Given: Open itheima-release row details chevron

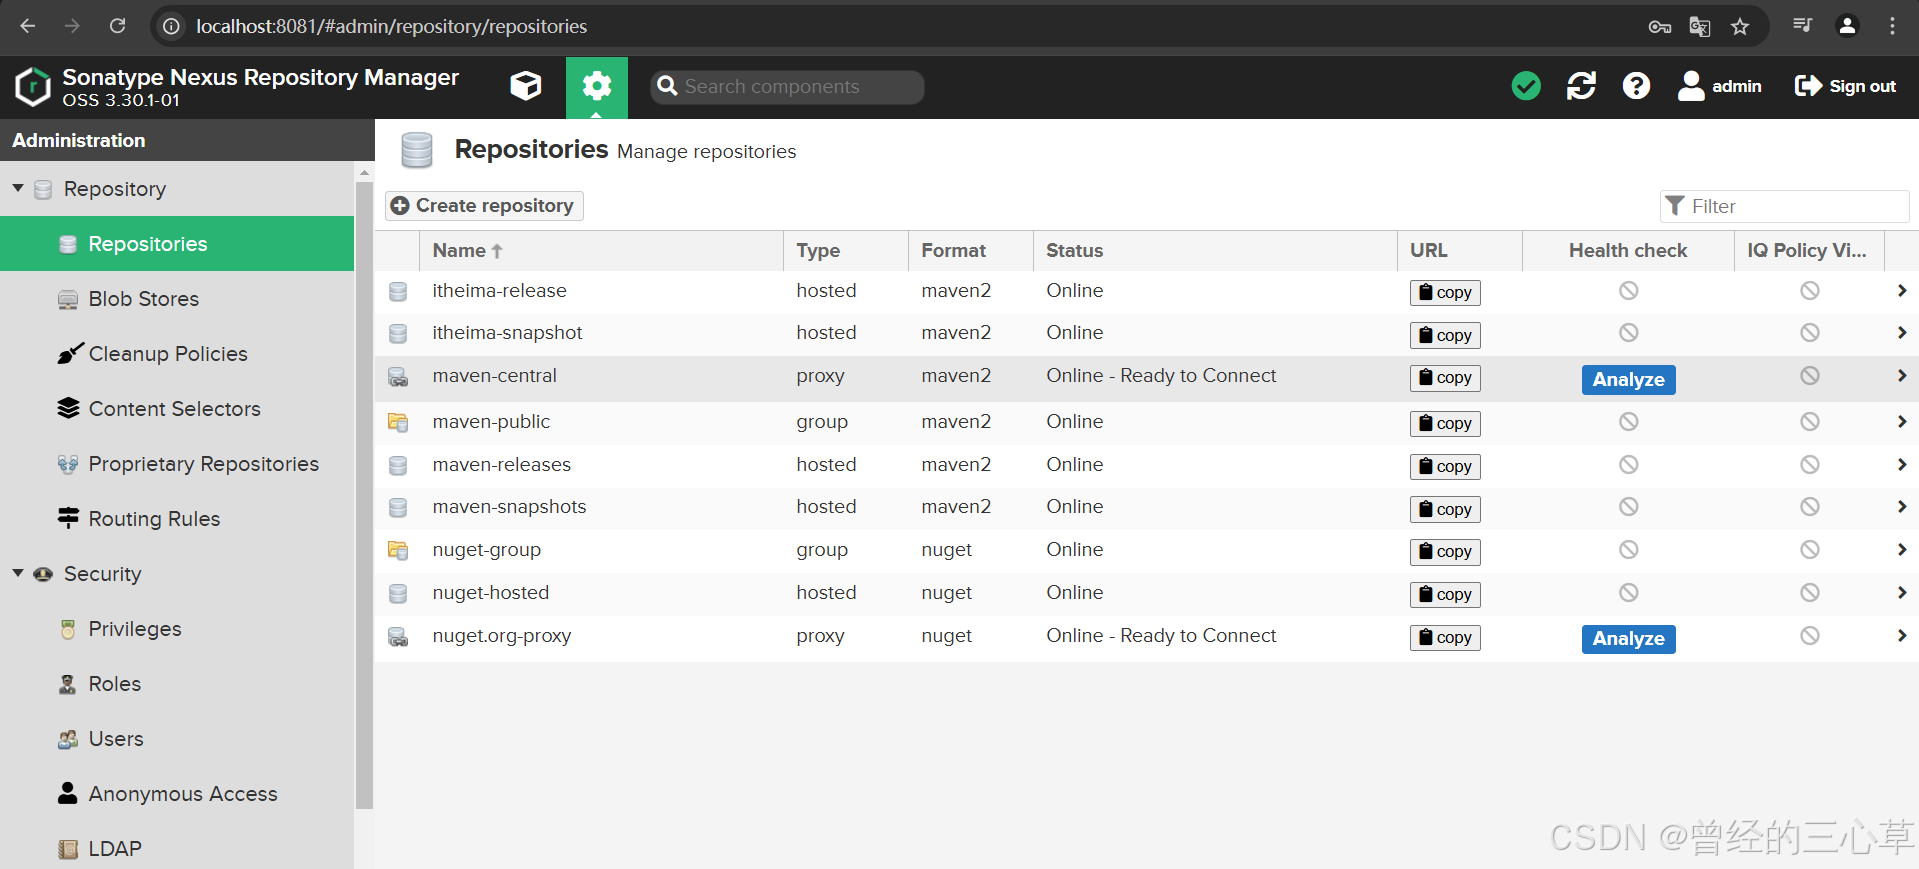Looking at the screenshot, I should click(x=1901, y=291).
